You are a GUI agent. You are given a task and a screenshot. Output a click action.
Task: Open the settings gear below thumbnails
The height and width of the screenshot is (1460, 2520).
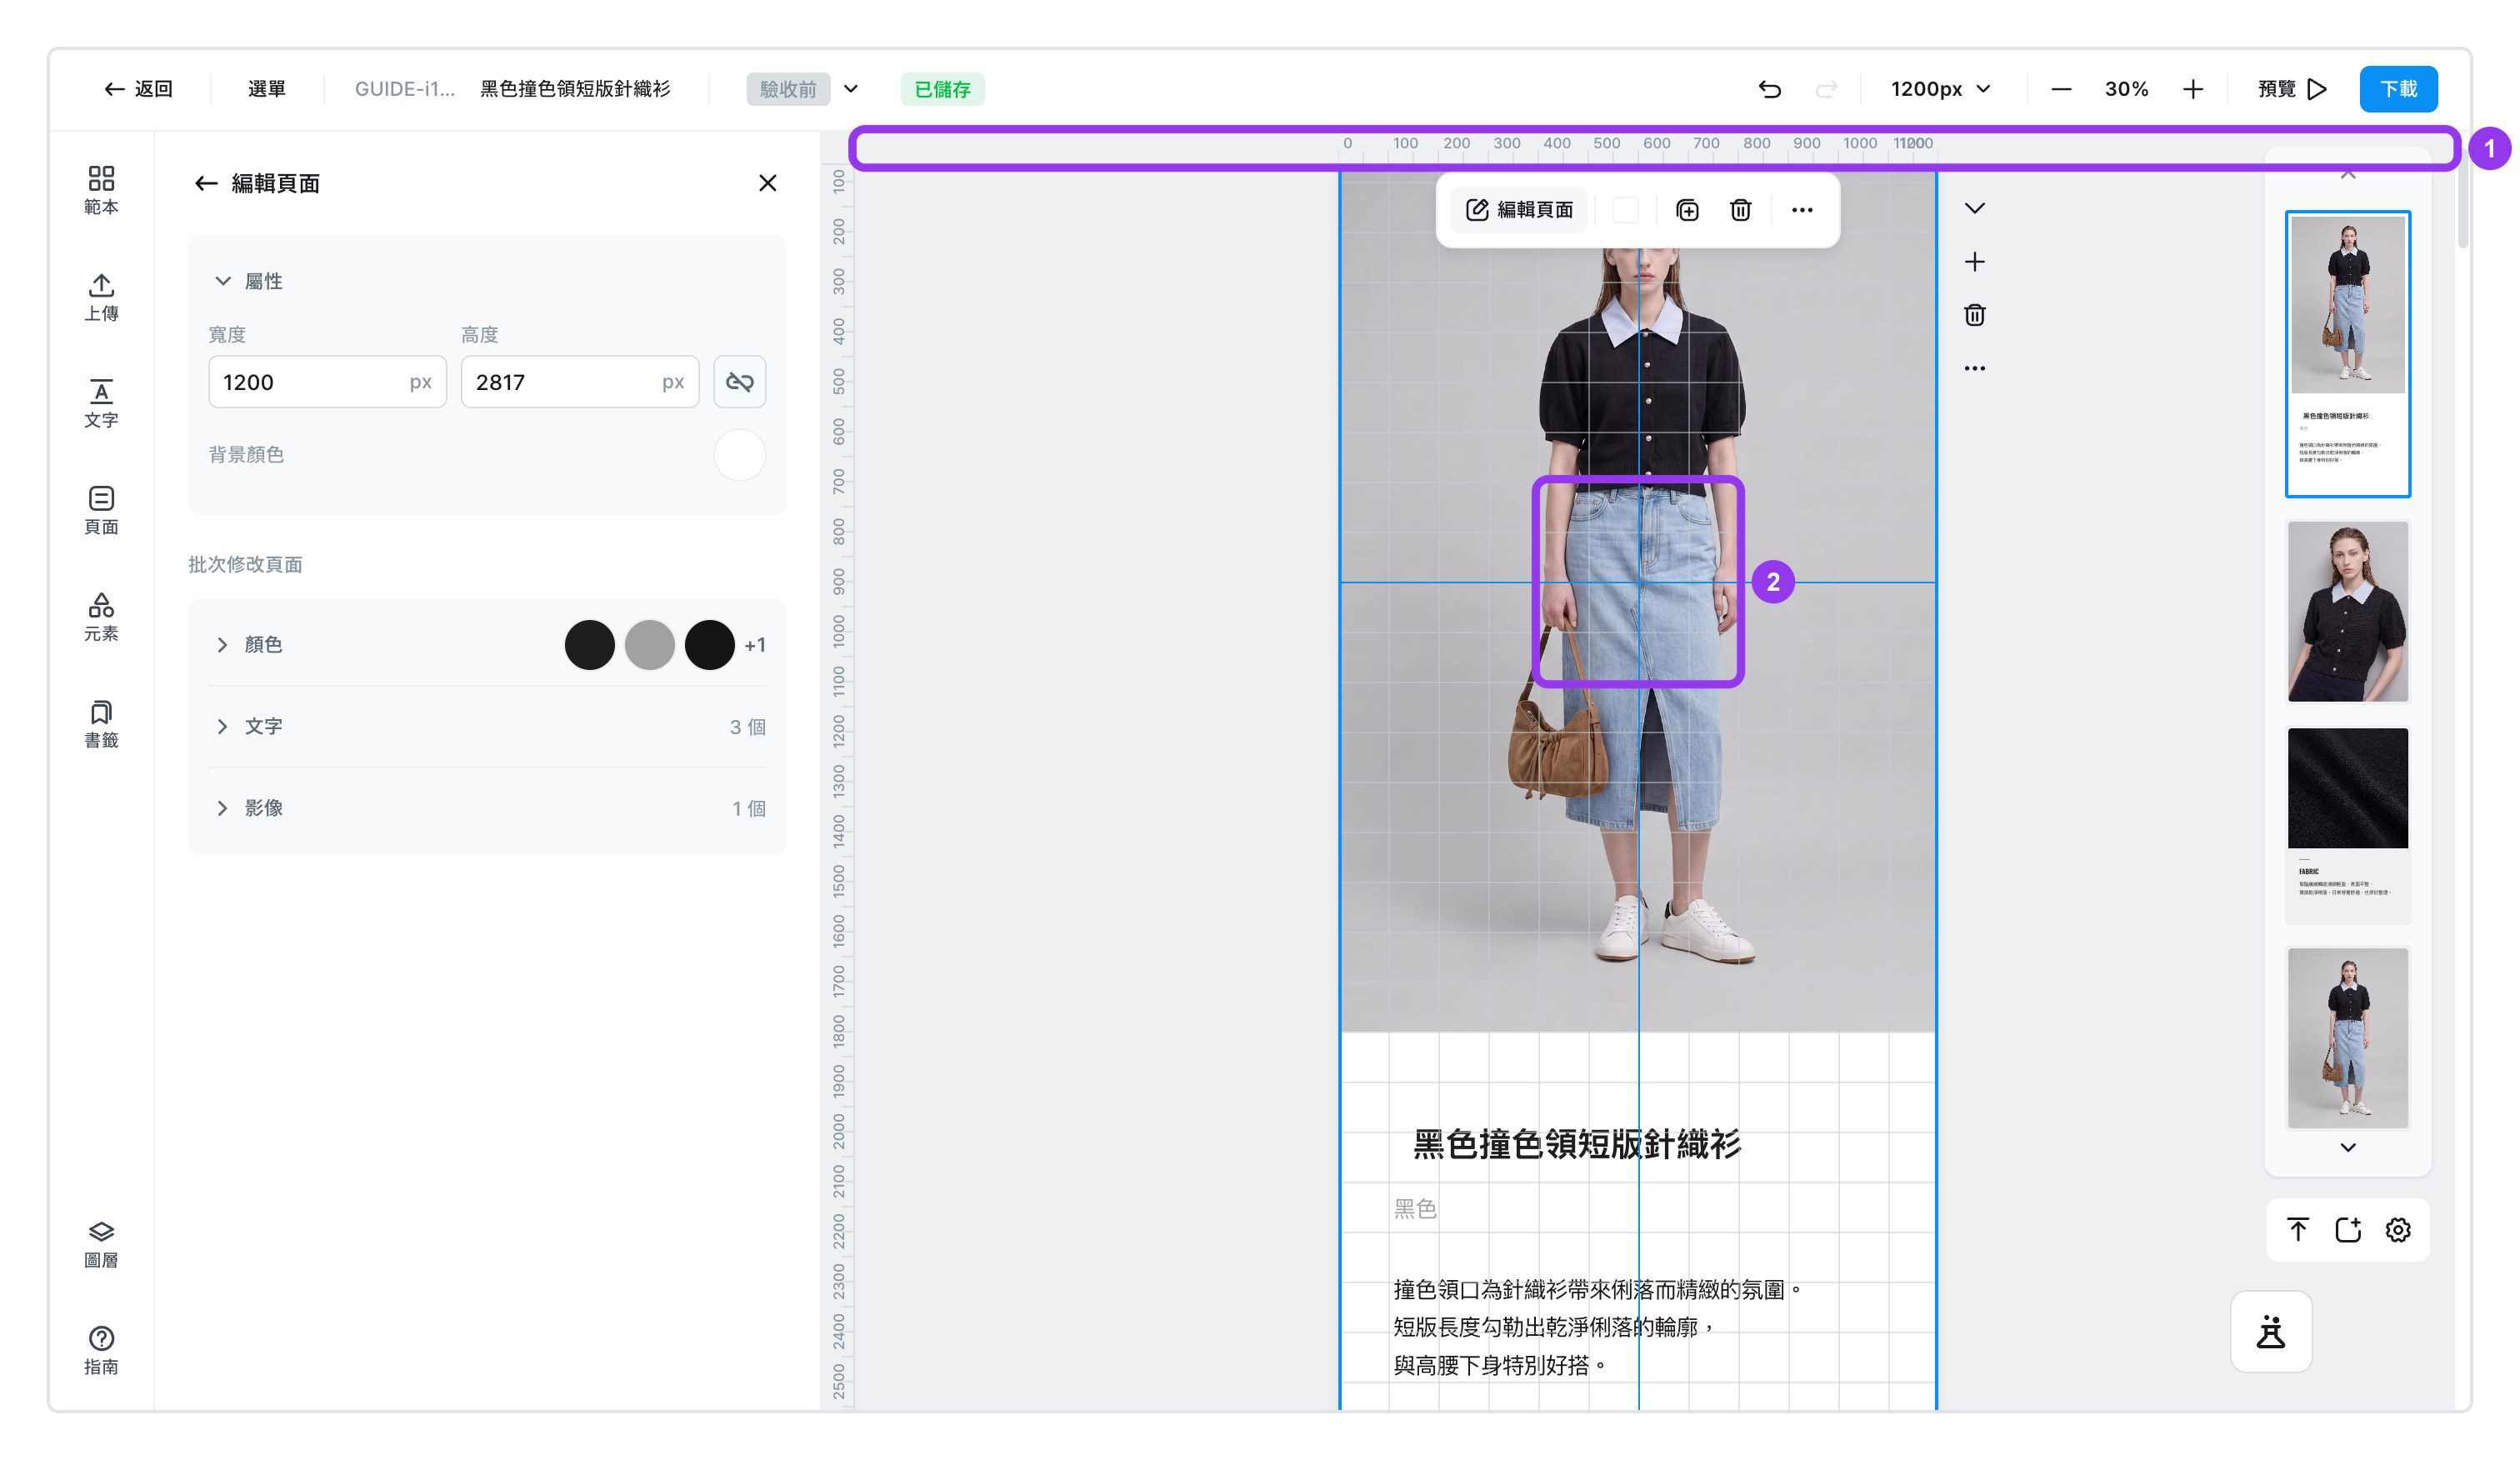pyautogui.click(x=2398, y=1229)
